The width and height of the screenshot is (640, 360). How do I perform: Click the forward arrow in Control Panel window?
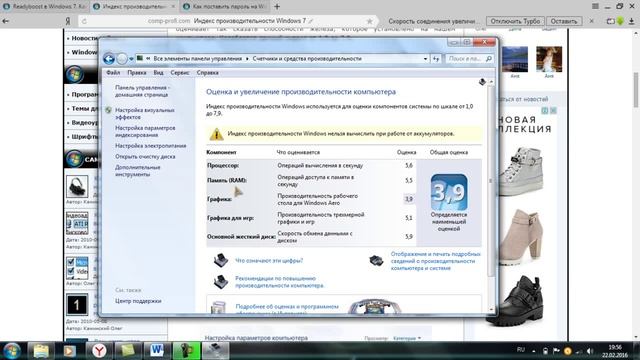[122, 59]
